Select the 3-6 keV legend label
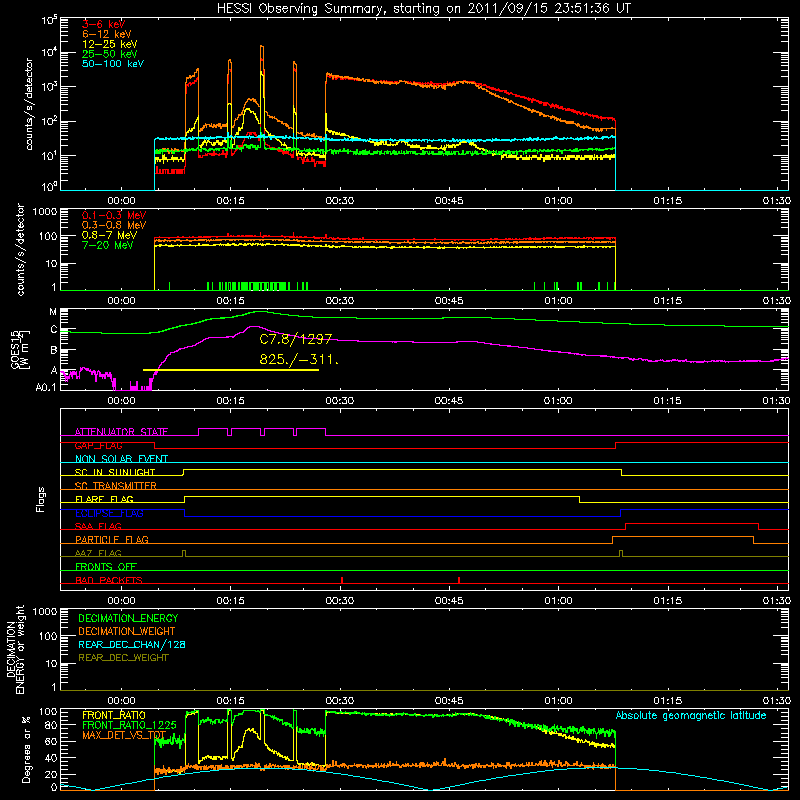The width and height of the screenshot is (800, 800). point(104,24)
